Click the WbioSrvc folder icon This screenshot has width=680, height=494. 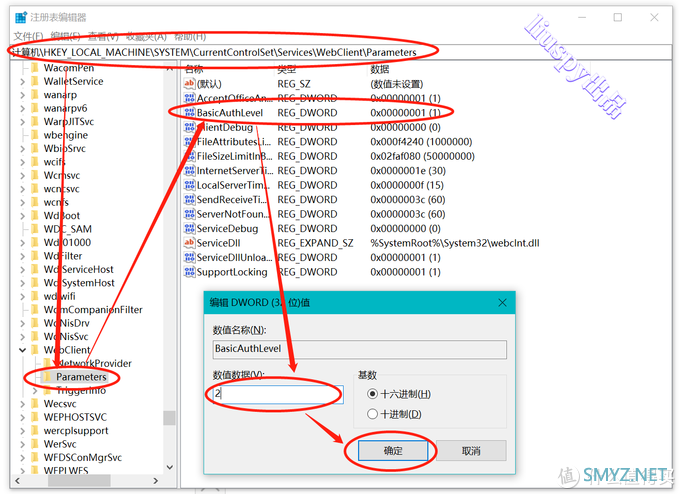[x=35, y=149]
